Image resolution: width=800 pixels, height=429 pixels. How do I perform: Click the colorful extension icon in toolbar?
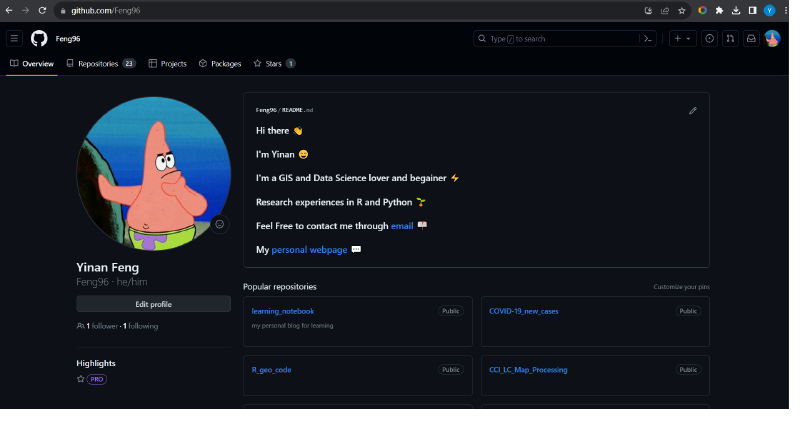(703, 10)
